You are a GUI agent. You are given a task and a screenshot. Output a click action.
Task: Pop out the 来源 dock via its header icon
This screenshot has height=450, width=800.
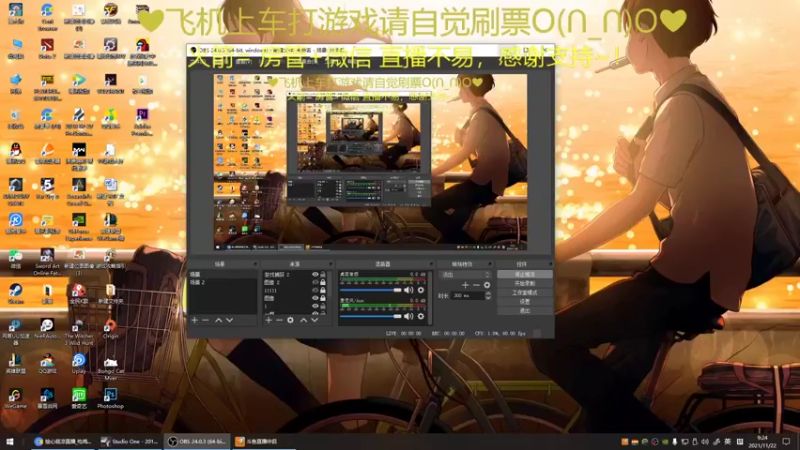click(331, 264)
